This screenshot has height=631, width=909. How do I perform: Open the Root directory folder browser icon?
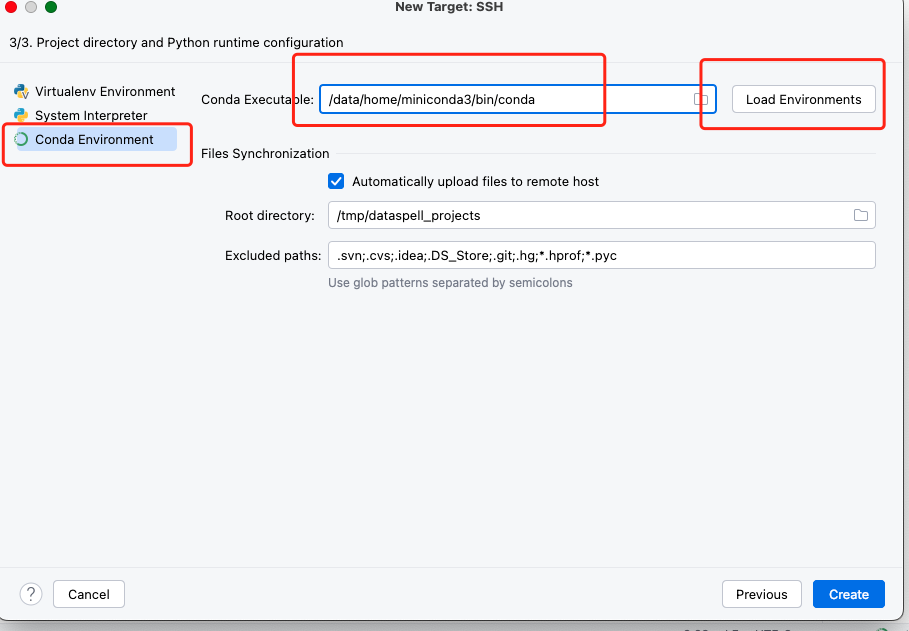point(861,215)
